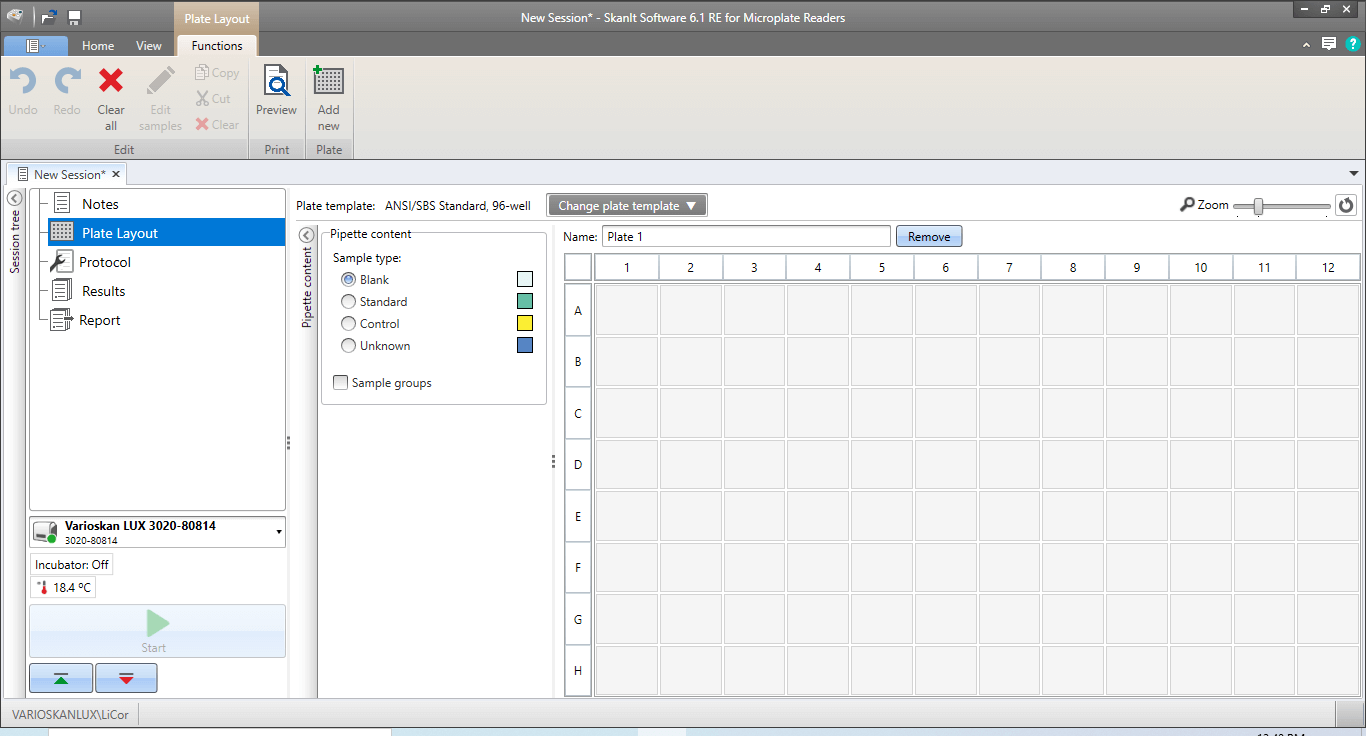The image size is (1366, 736).
Task: Collapse the Pipette content panel
Action: tap(307, 234)
